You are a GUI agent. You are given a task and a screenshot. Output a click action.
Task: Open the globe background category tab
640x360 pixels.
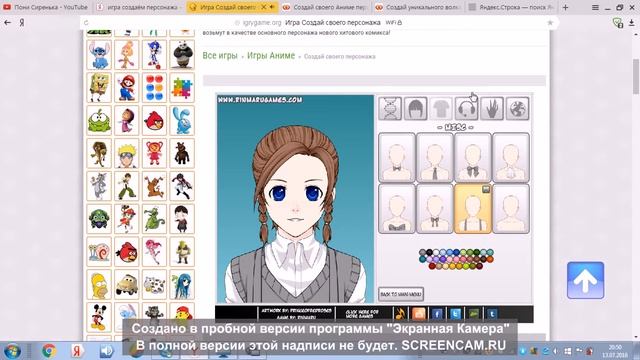pos(518,108)
